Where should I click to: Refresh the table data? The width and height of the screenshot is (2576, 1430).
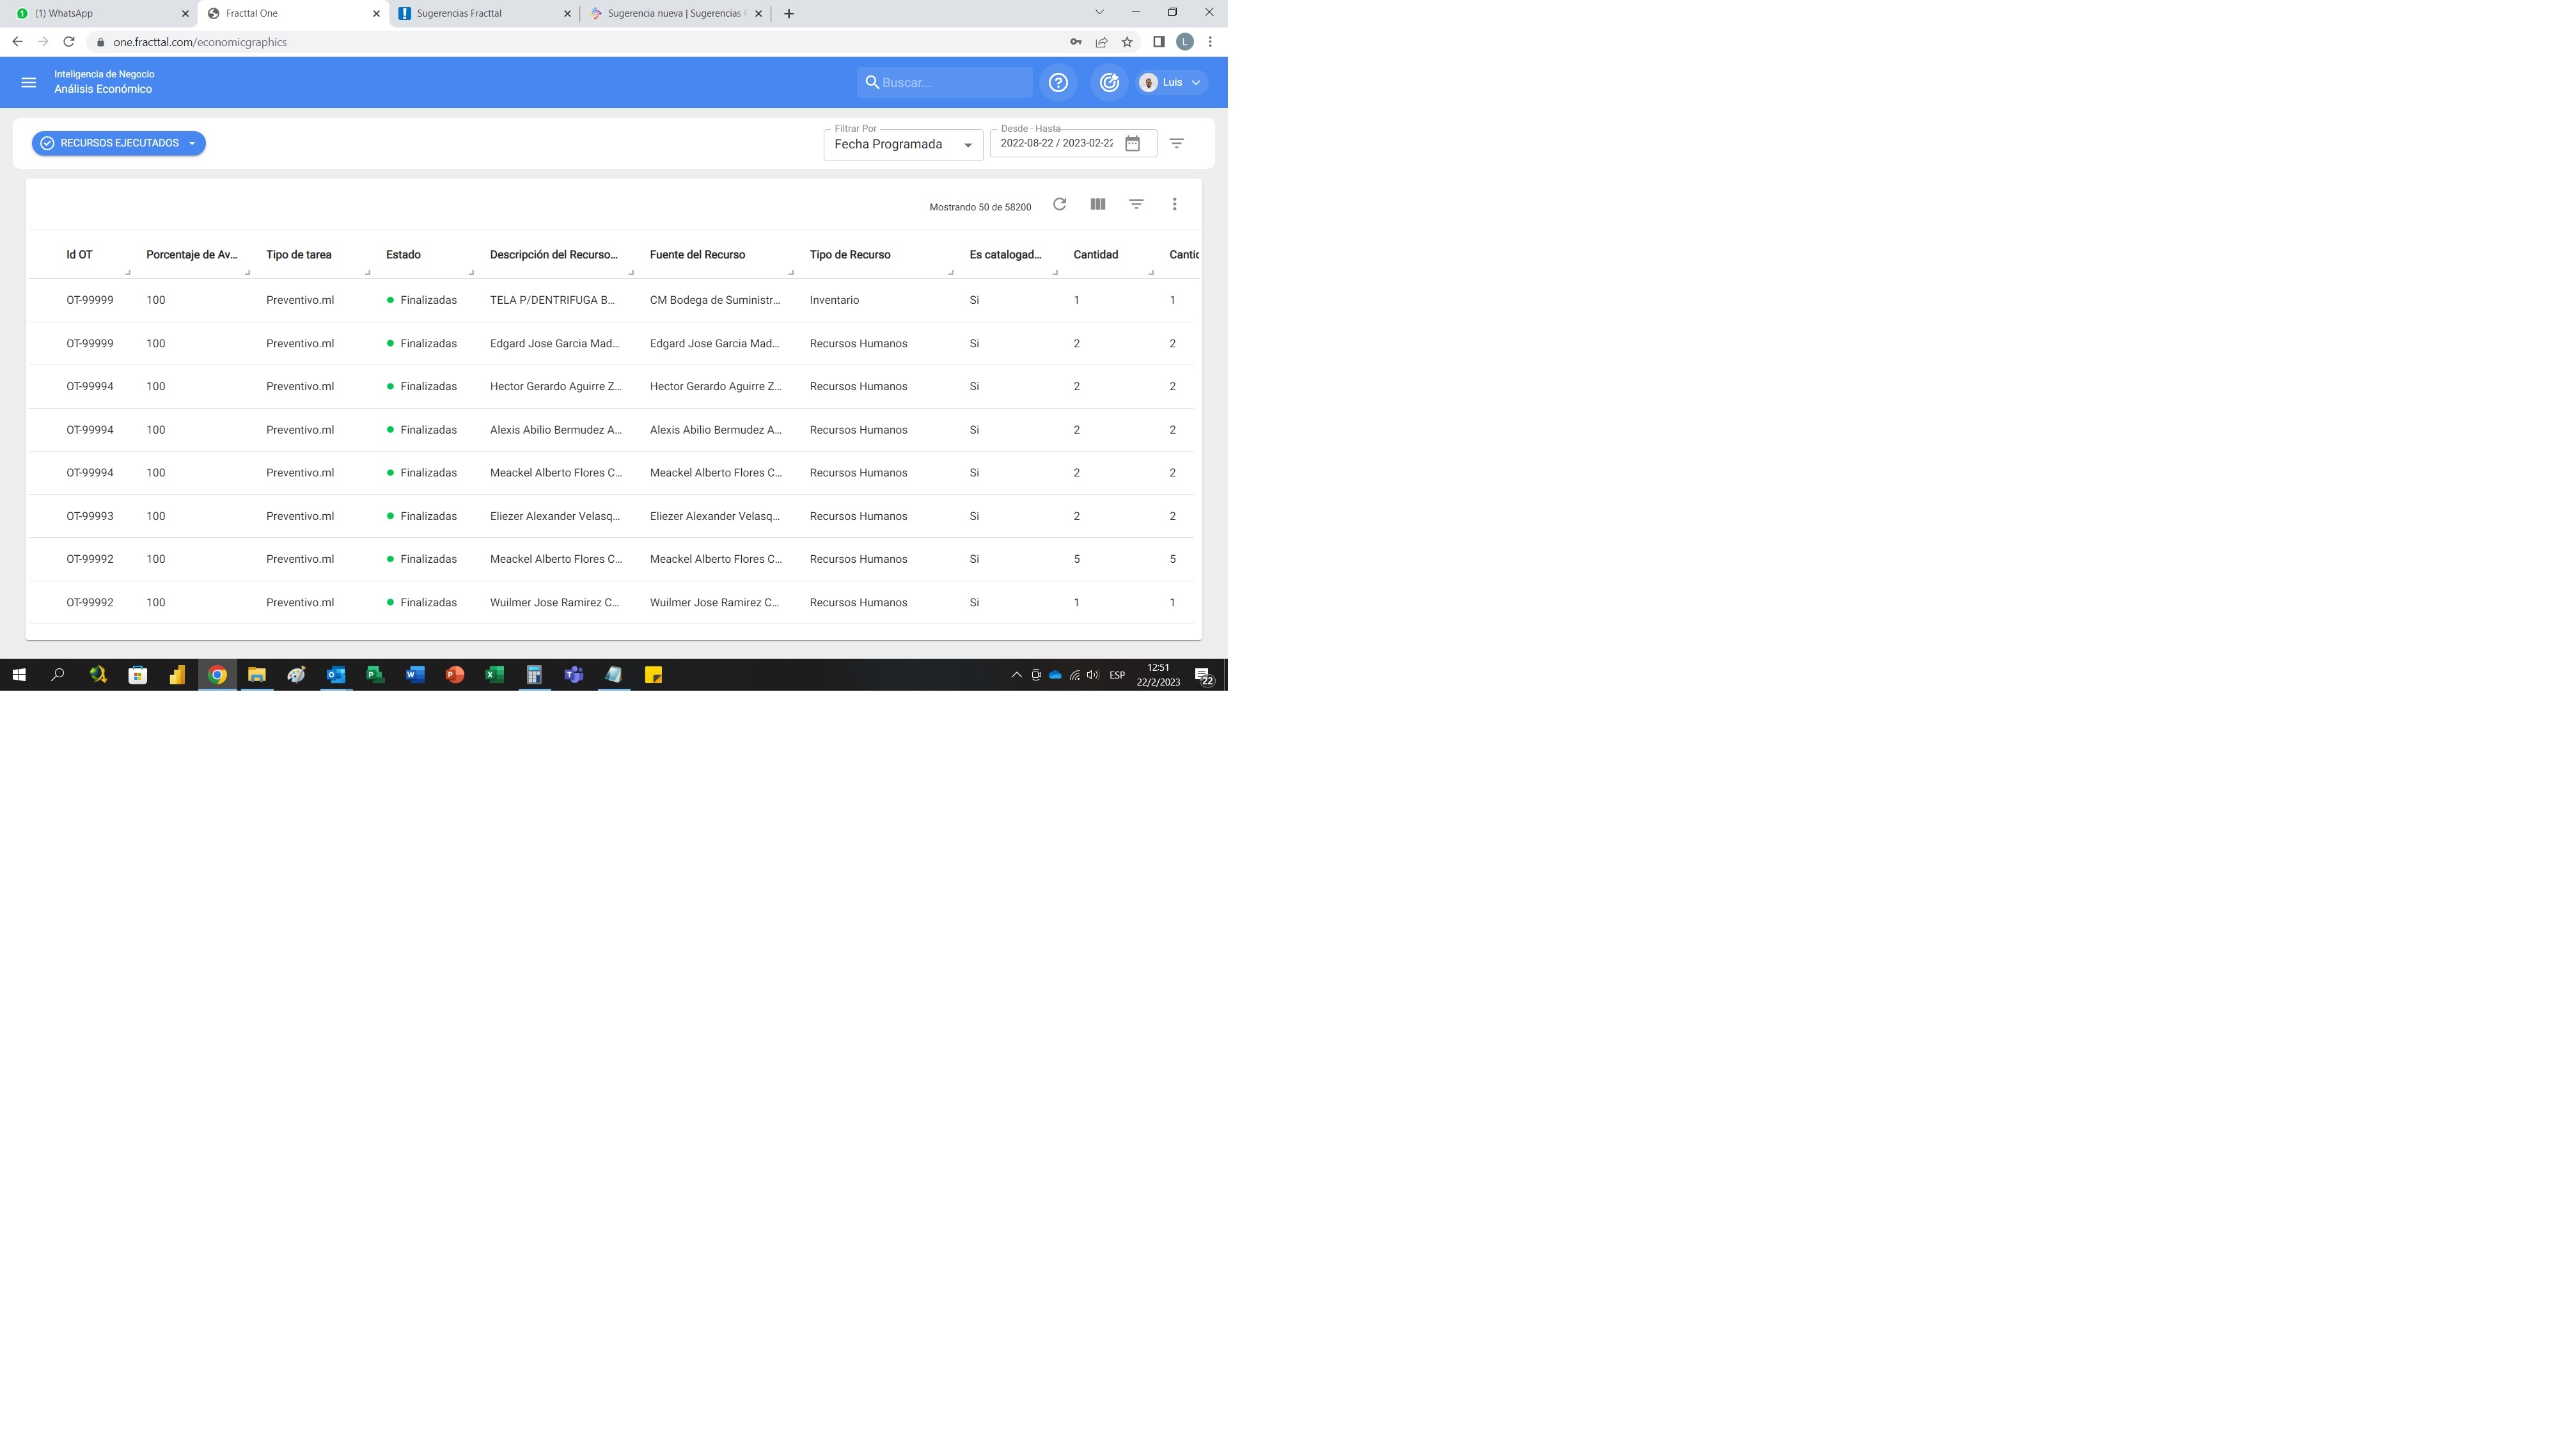pos(1059,204)
